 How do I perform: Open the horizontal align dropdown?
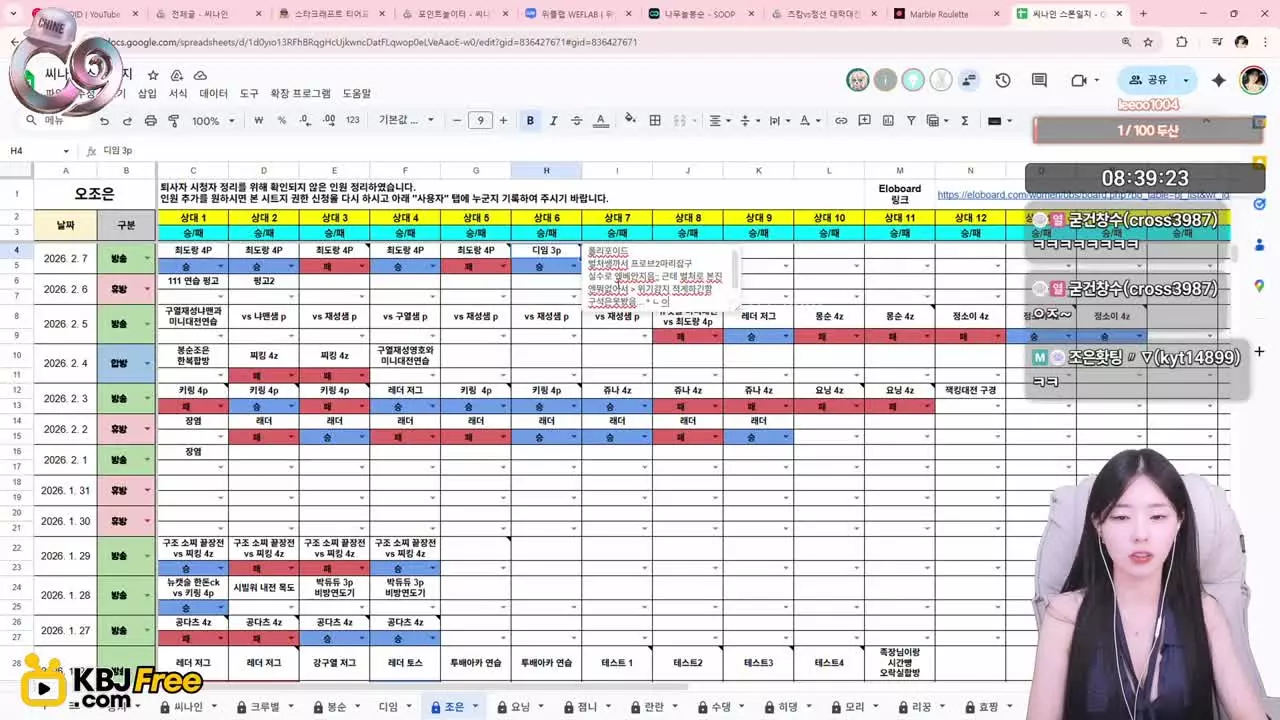coord(719,121)
